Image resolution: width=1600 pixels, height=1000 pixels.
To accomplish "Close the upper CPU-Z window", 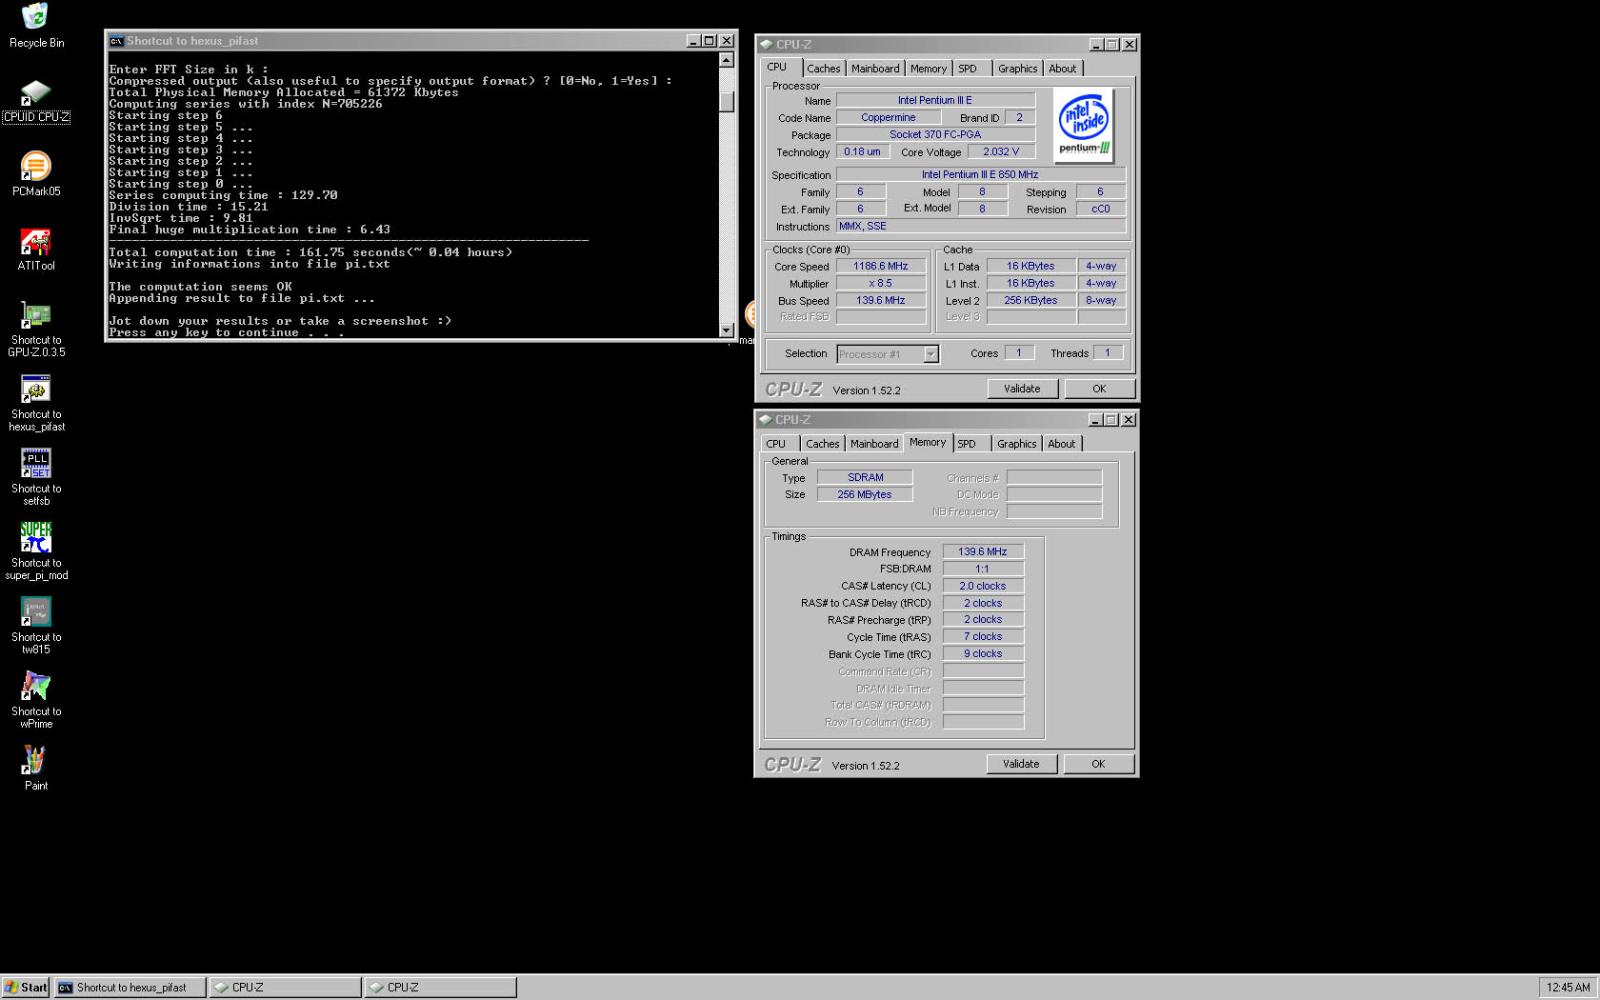I will [1129, 45].
